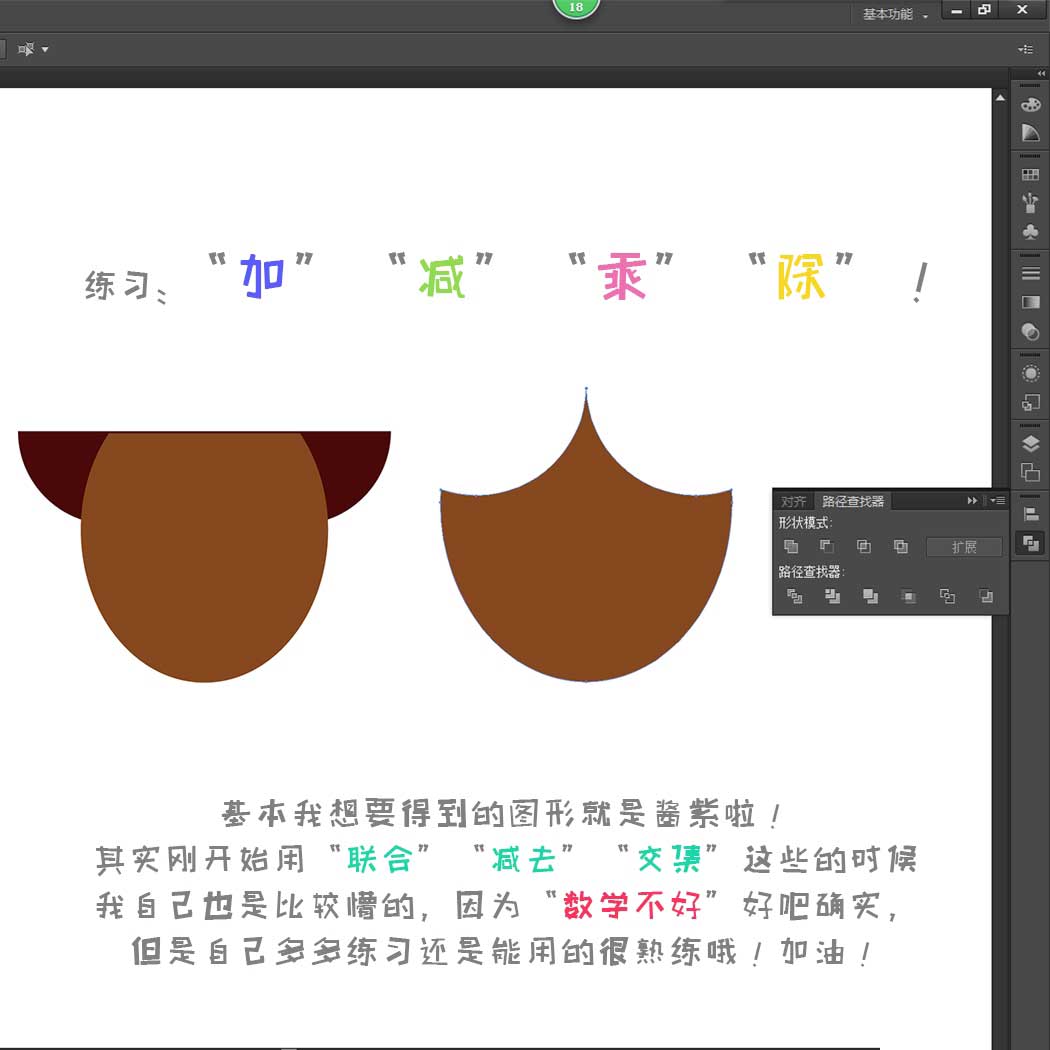Apply the Merge pathfinder
This screenshot has width=1050, height=1050.
871,596
